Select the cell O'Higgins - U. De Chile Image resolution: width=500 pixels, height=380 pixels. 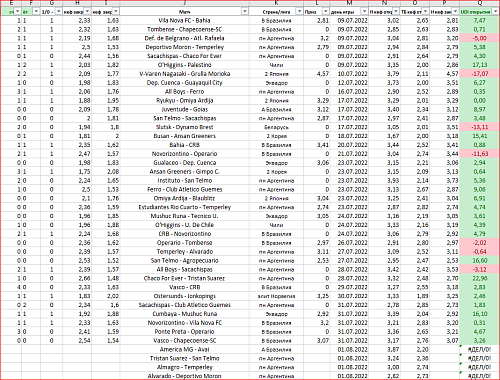click(184, 225)
